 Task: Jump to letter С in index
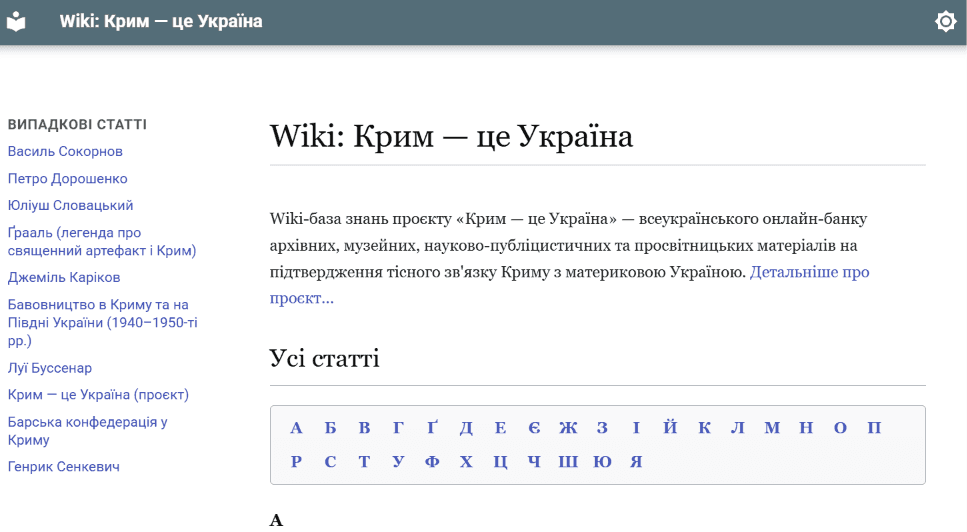tap(331, 461)
